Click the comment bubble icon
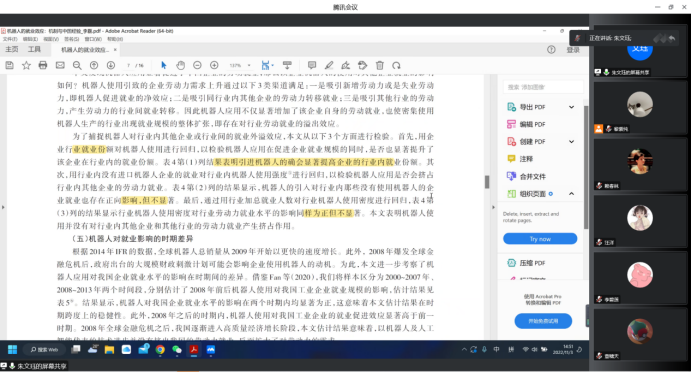The width and height of the screenshot is (692, 372). [x=312, y=65]
